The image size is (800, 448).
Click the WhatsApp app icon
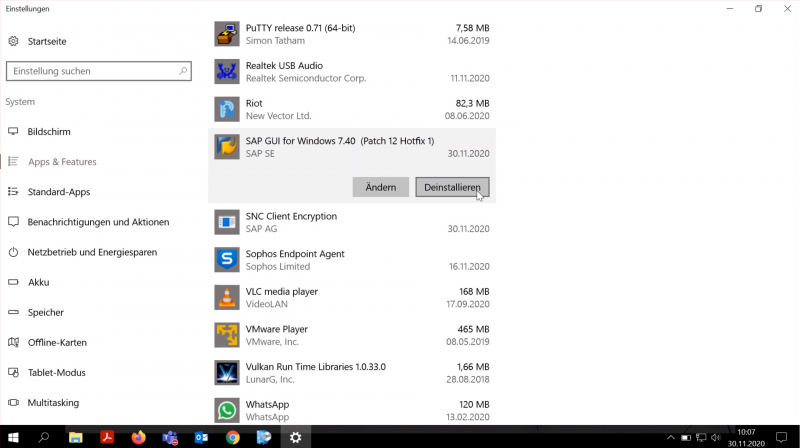(227, 410)
